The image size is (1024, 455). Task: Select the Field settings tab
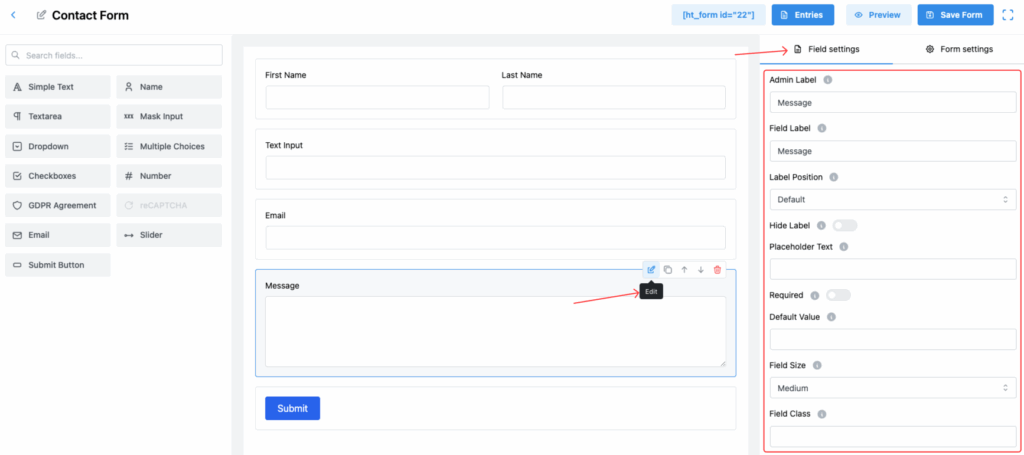(826, 49)
